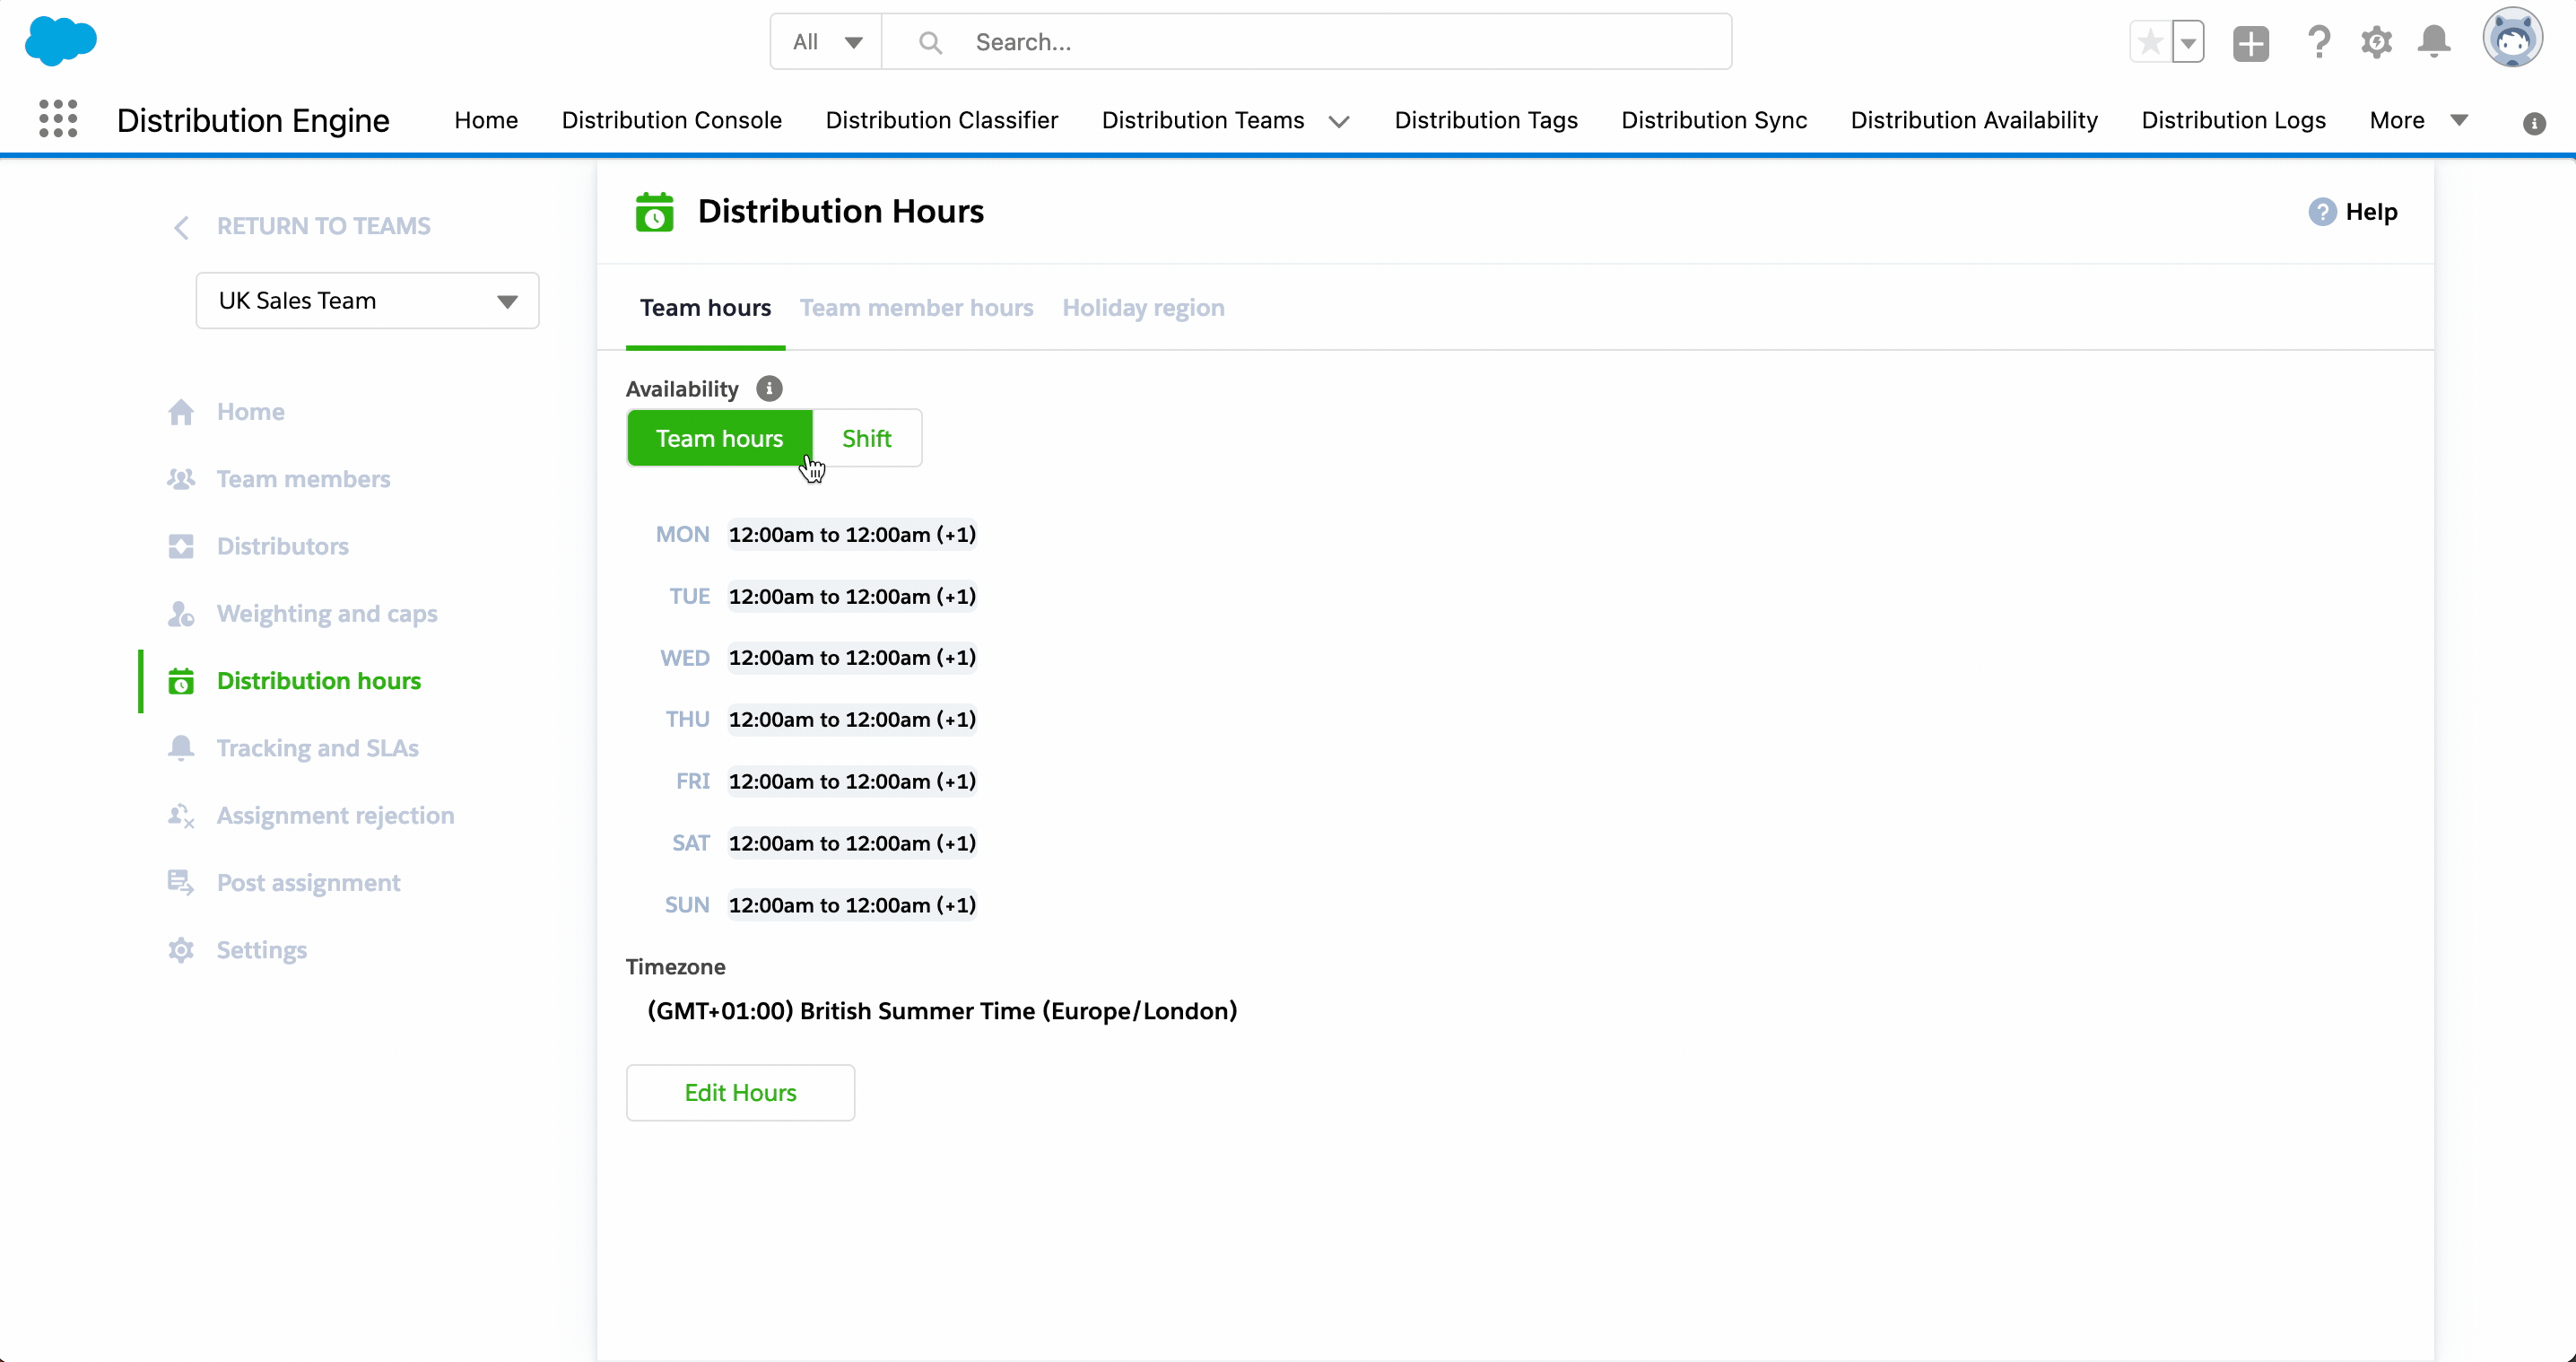2576x1362 pixels.
Task: Open the App Launcher grid icon
Action: (x=58, y=119)
